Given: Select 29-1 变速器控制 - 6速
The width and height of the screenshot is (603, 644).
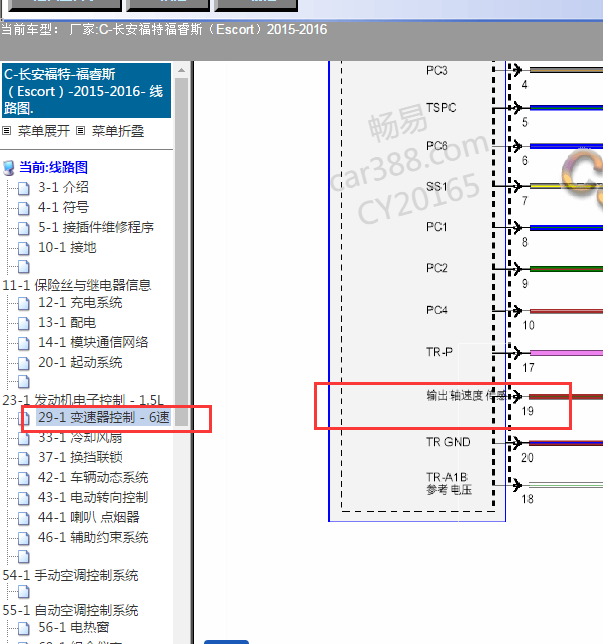Looking at the screenshot, I should point(104,417).
